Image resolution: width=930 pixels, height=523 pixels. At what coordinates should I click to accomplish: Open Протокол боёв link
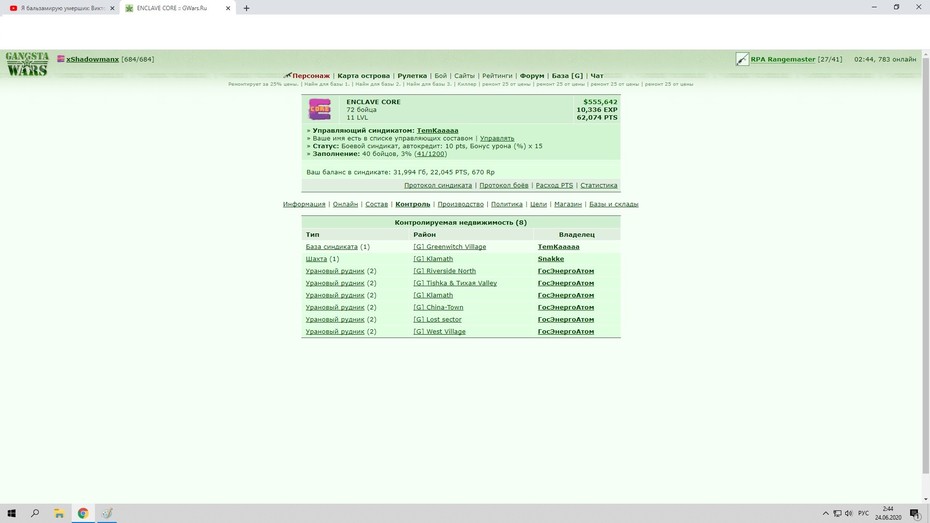pyautogui.click(x=504, y=185)
